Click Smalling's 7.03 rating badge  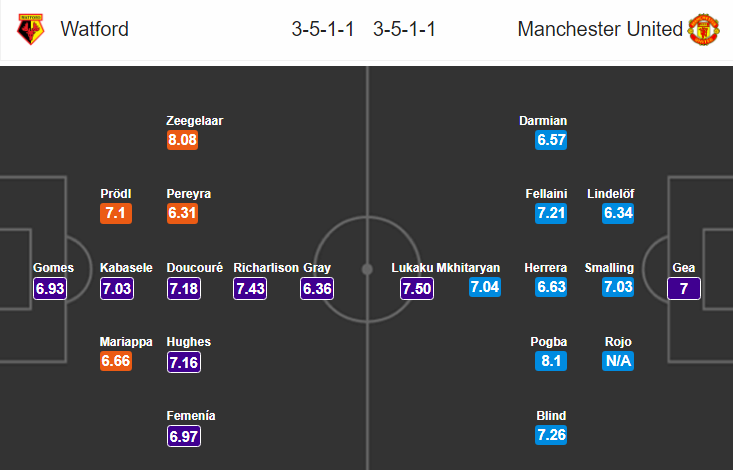point(618,287)
